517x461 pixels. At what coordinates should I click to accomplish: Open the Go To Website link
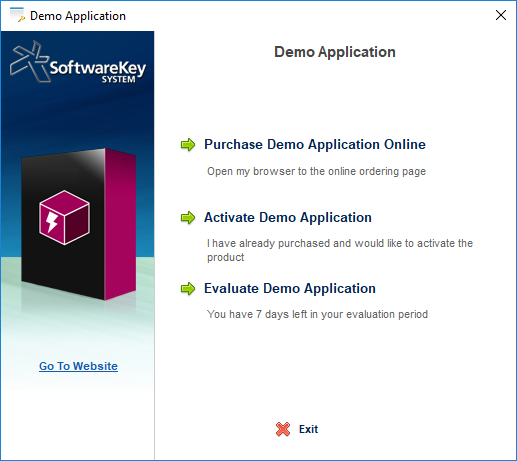[78, 366]
